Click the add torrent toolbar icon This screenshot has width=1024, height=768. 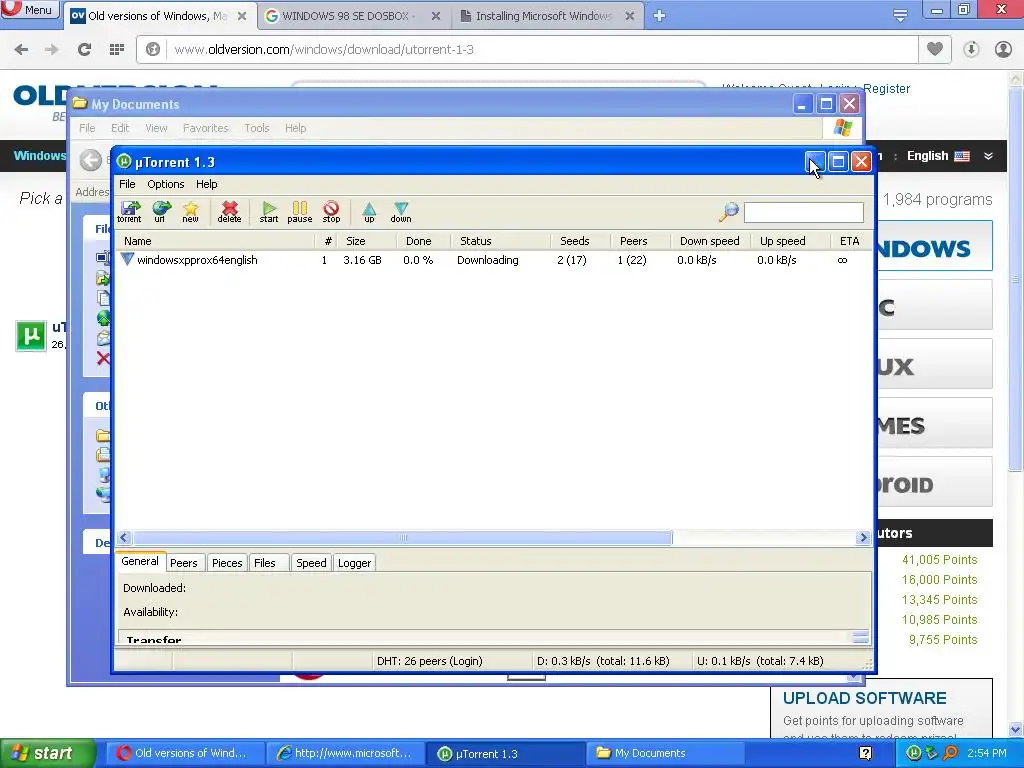pyautogui.click(x=129, y=212)
